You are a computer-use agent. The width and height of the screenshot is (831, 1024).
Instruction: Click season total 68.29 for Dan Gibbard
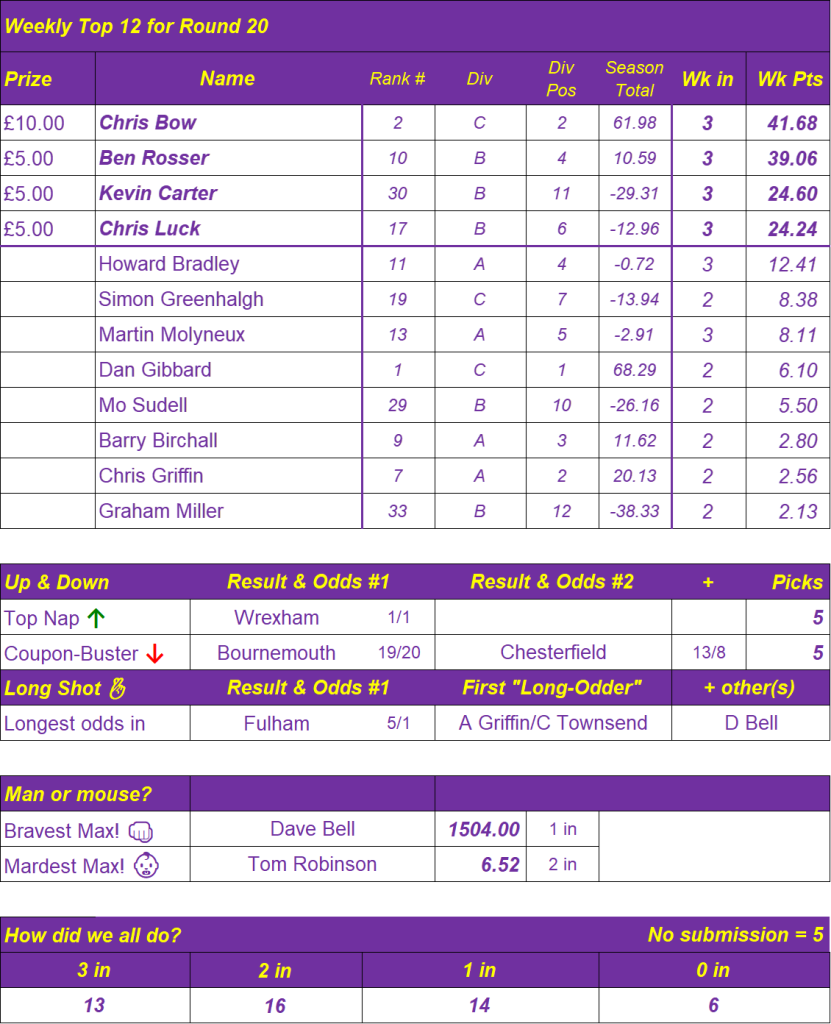coord(634,370)
